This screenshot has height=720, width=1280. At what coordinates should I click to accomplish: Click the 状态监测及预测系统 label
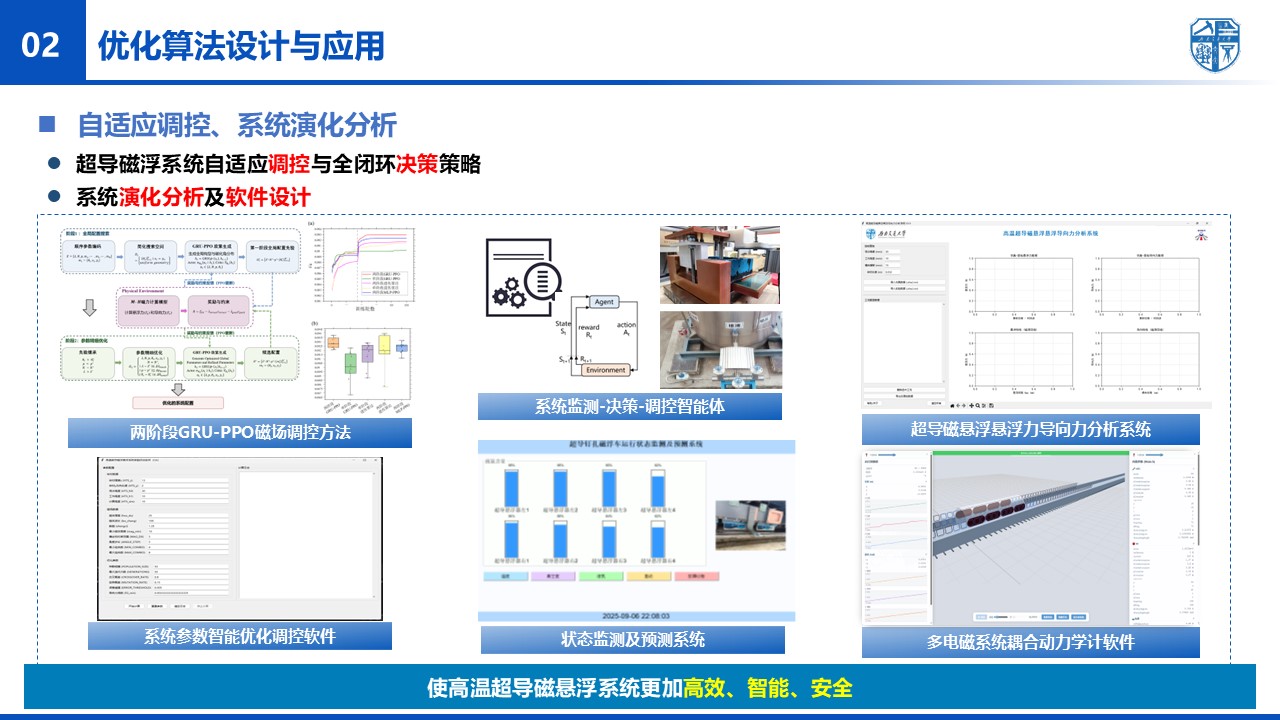(x=633, y=639)
